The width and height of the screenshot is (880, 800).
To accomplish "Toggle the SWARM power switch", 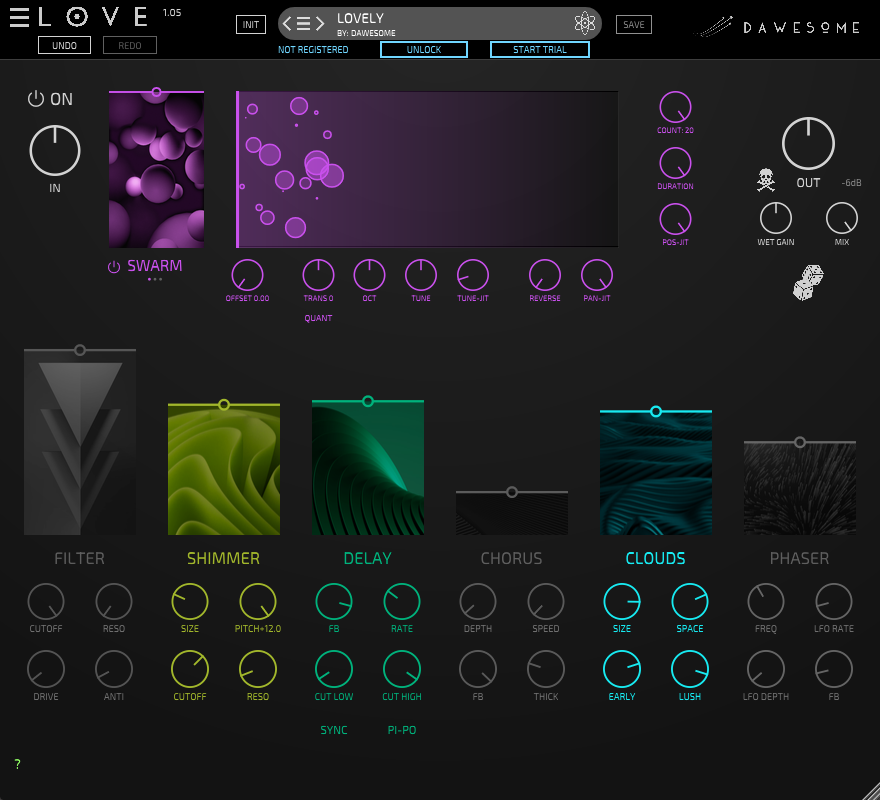I will click(114, 267).
